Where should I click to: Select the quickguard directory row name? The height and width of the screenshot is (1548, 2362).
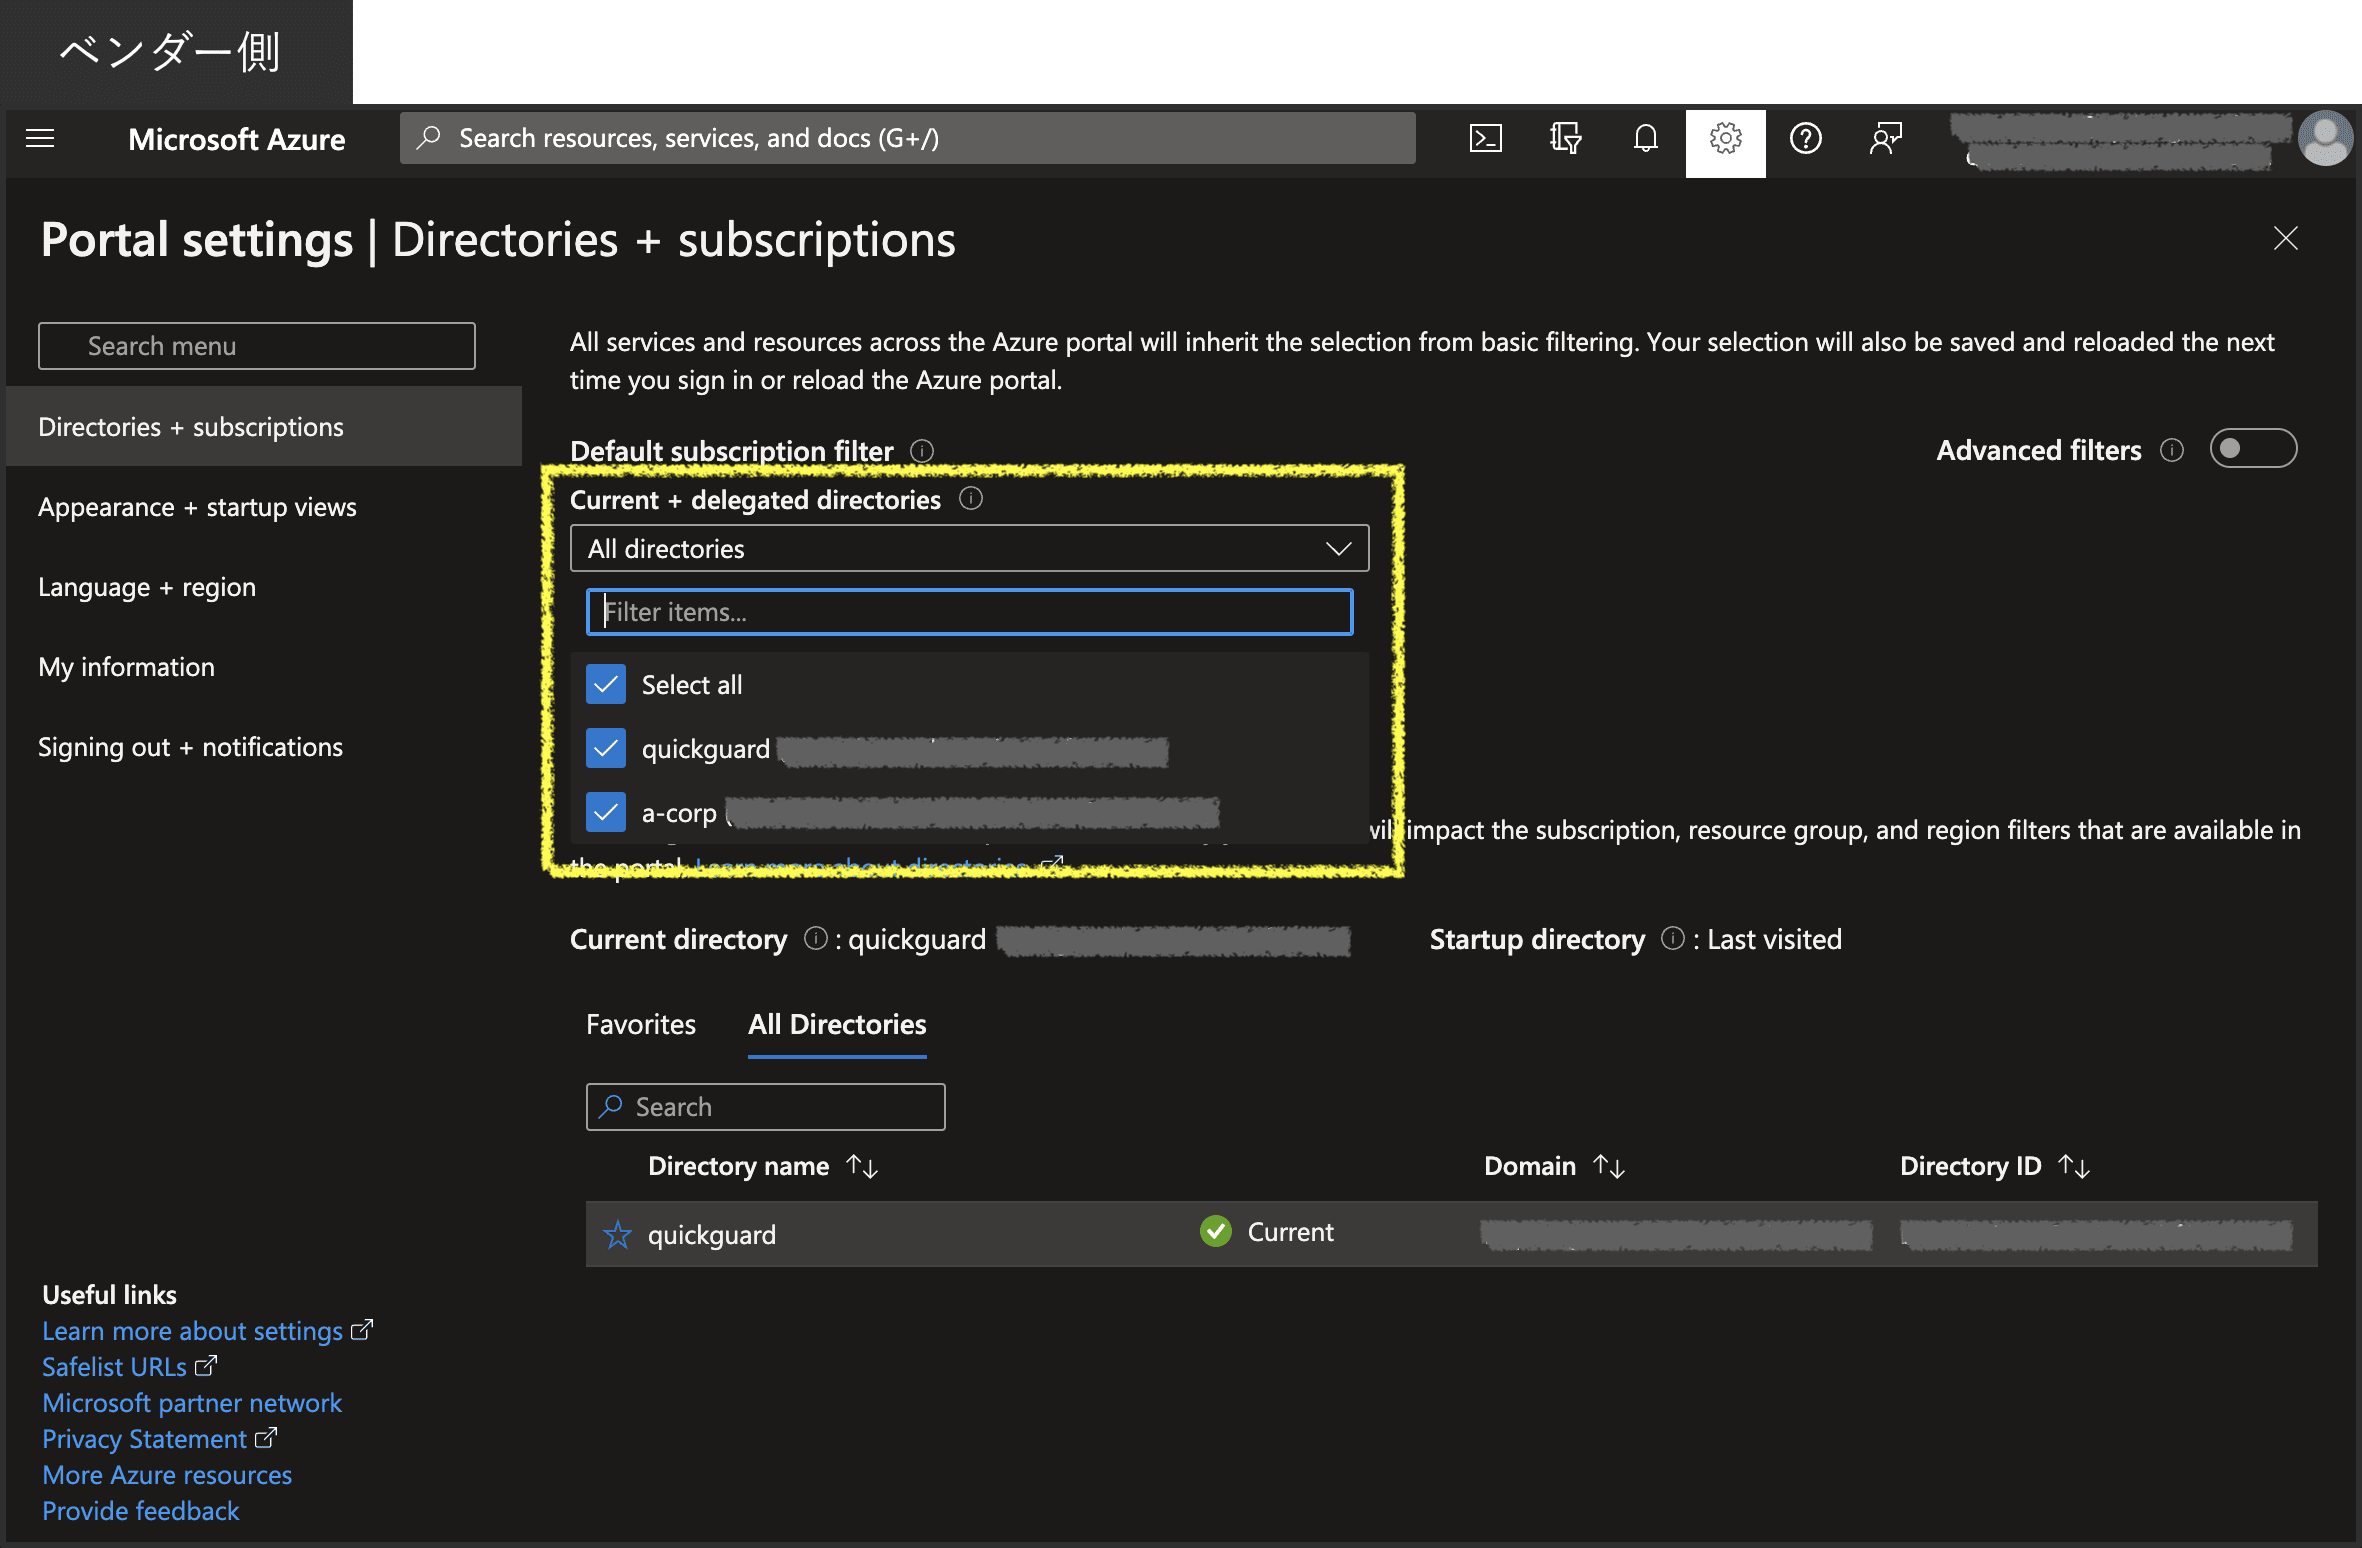712,1235
